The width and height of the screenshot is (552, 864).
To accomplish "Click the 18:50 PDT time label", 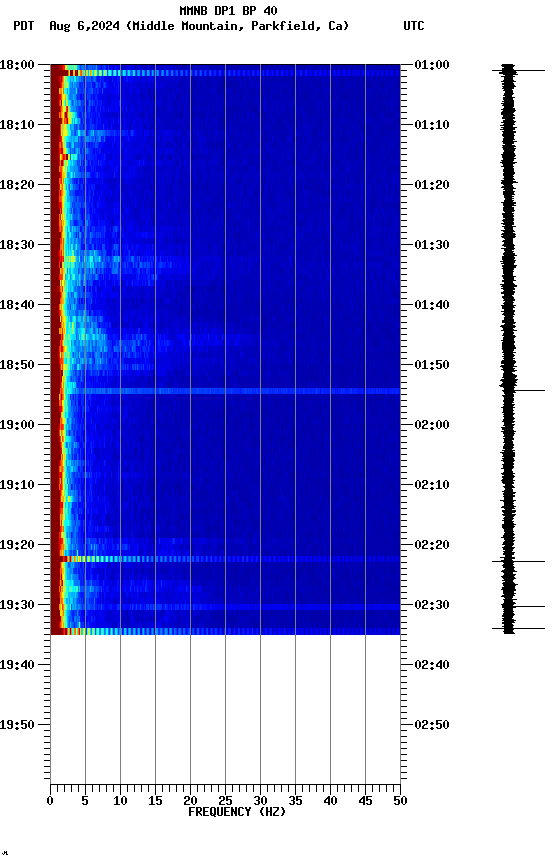I will (x=17, y=365).
